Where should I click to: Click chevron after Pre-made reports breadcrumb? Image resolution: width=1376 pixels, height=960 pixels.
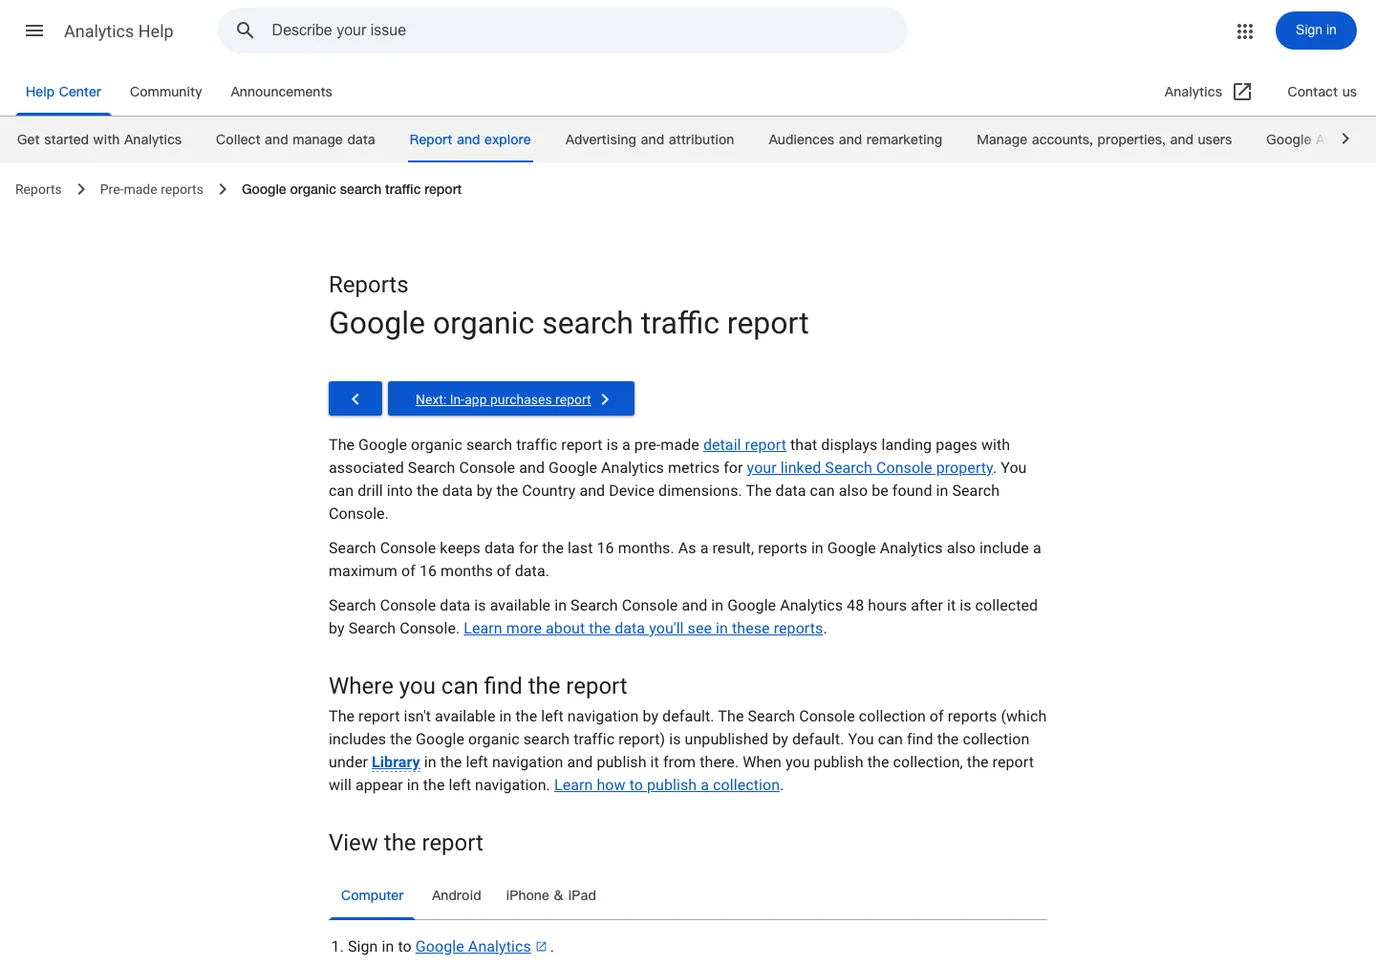[x=222, y=189]
